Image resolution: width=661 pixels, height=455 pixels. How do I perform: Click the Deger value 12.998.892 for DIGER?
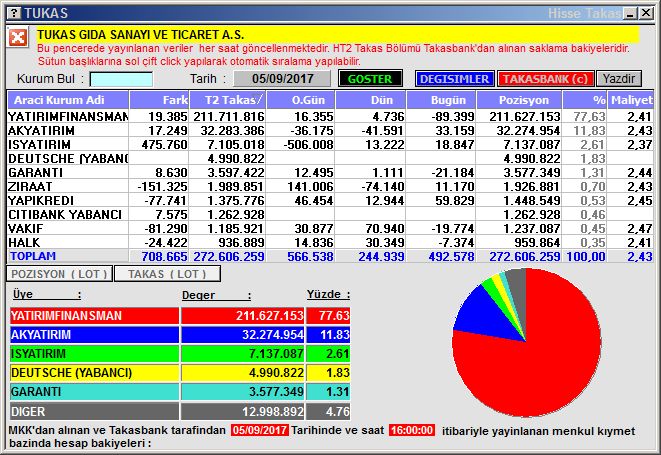pyautogui.click(x=273, y=411)
